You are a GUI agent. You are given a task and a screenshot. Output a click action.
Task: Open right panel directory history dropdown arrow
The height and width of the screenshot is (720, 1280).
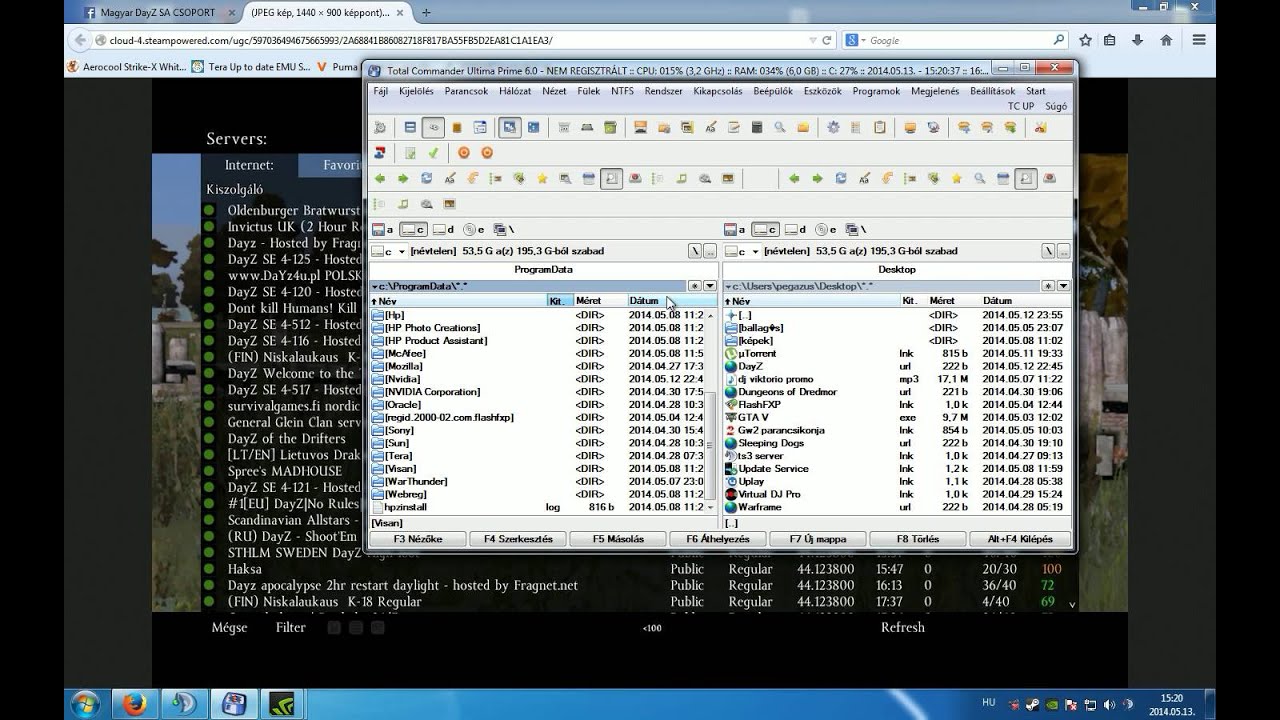click(x=1063, y=286)
